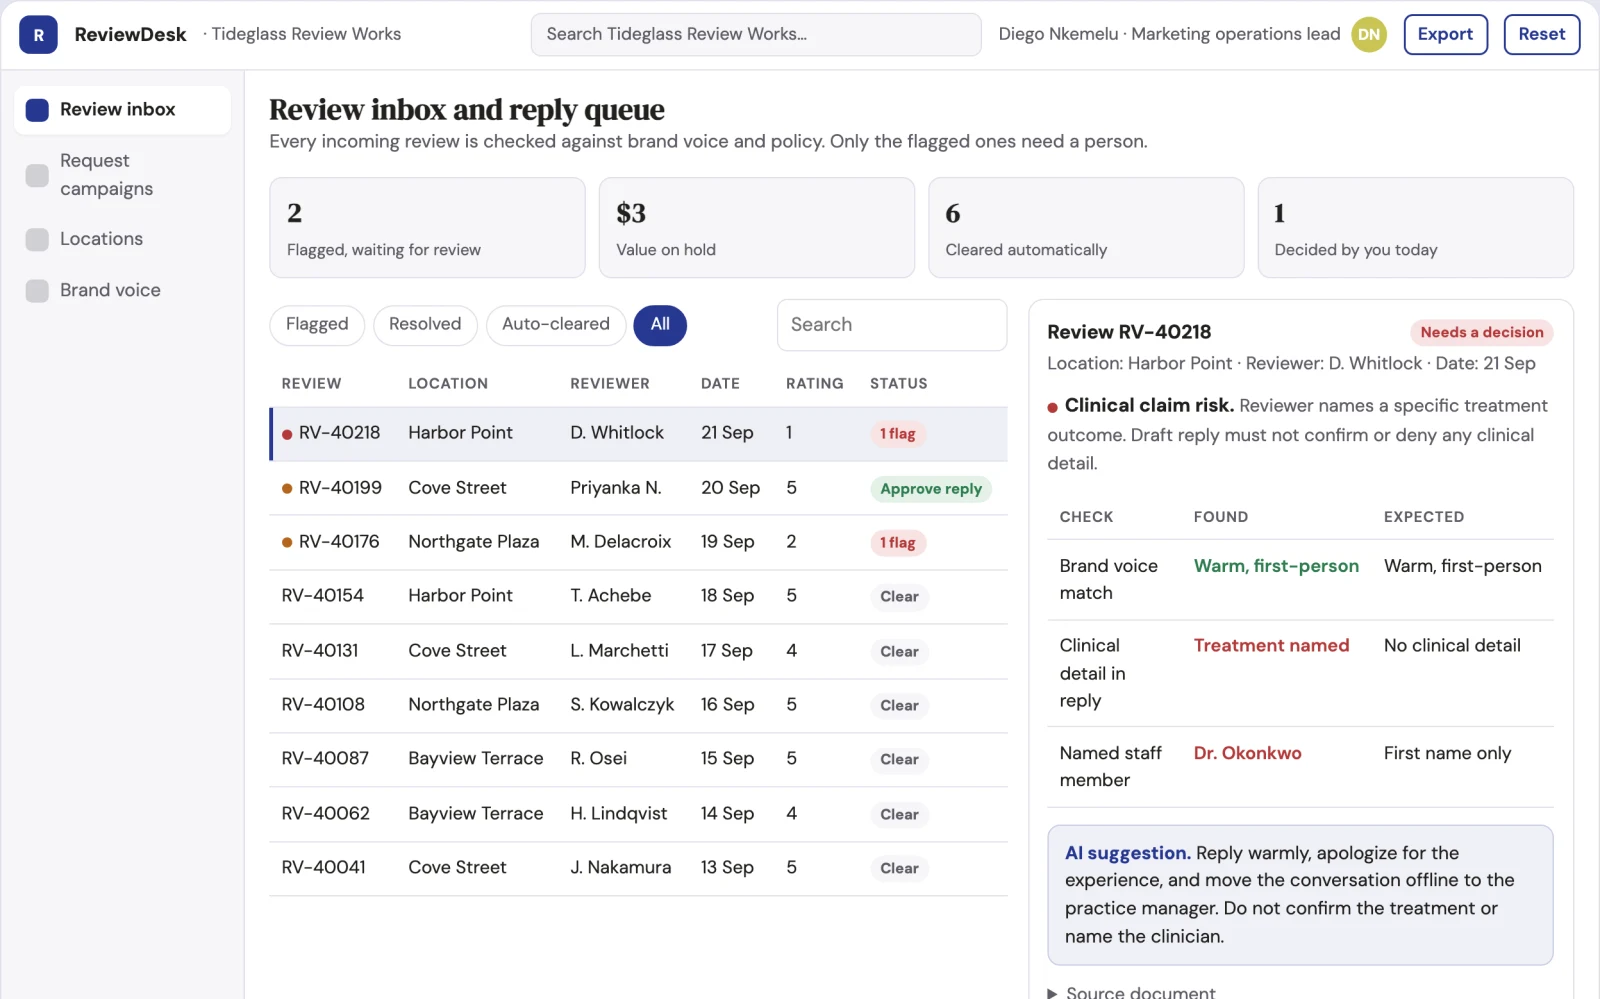
Task: Click the Flagged, waiting for review card
Action: (427, 228)
